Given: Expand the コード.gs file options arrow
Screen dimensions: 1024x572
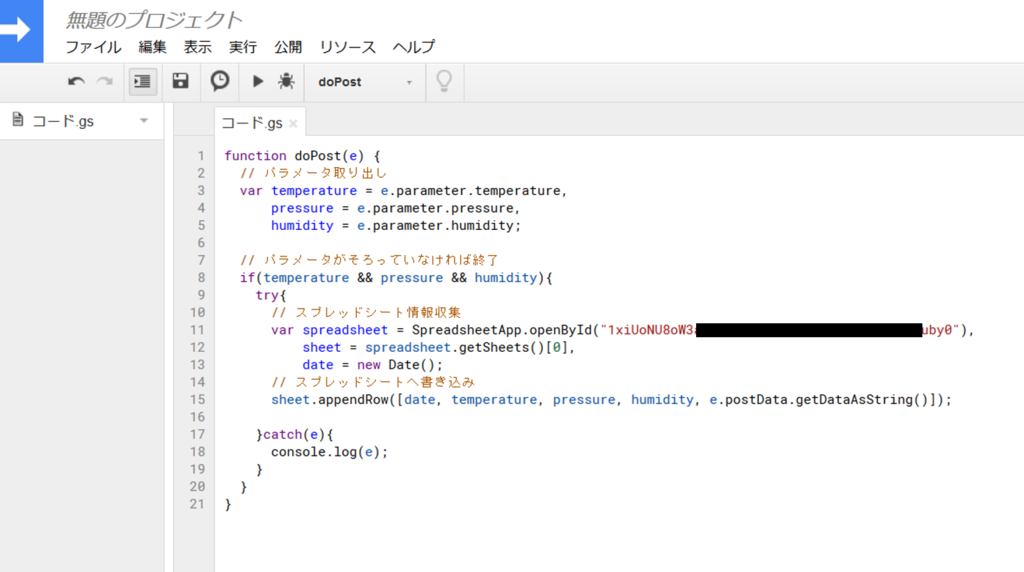Looking at the screenshot, I should click(x=144, y=121).
